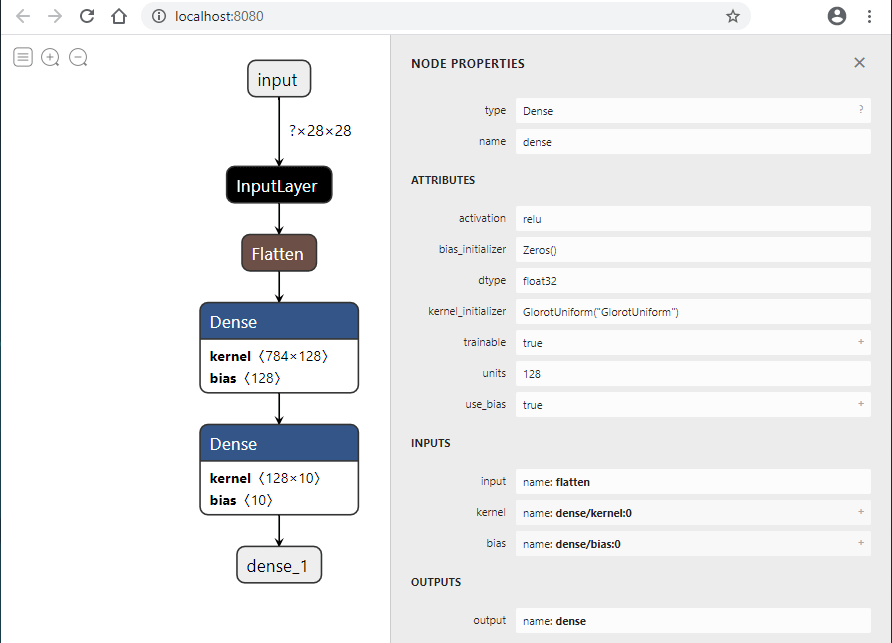892x643 pixels.
Task: Close the Node Properties panel
Action: tap(859, 63)
